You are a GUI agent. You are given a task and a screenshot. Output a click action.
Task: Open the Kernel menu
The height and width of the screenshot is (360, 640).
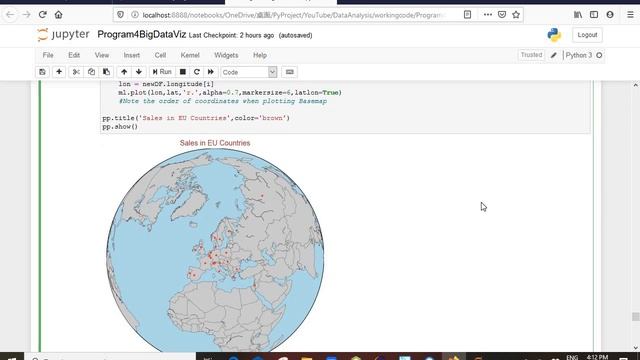click(190, 55)
